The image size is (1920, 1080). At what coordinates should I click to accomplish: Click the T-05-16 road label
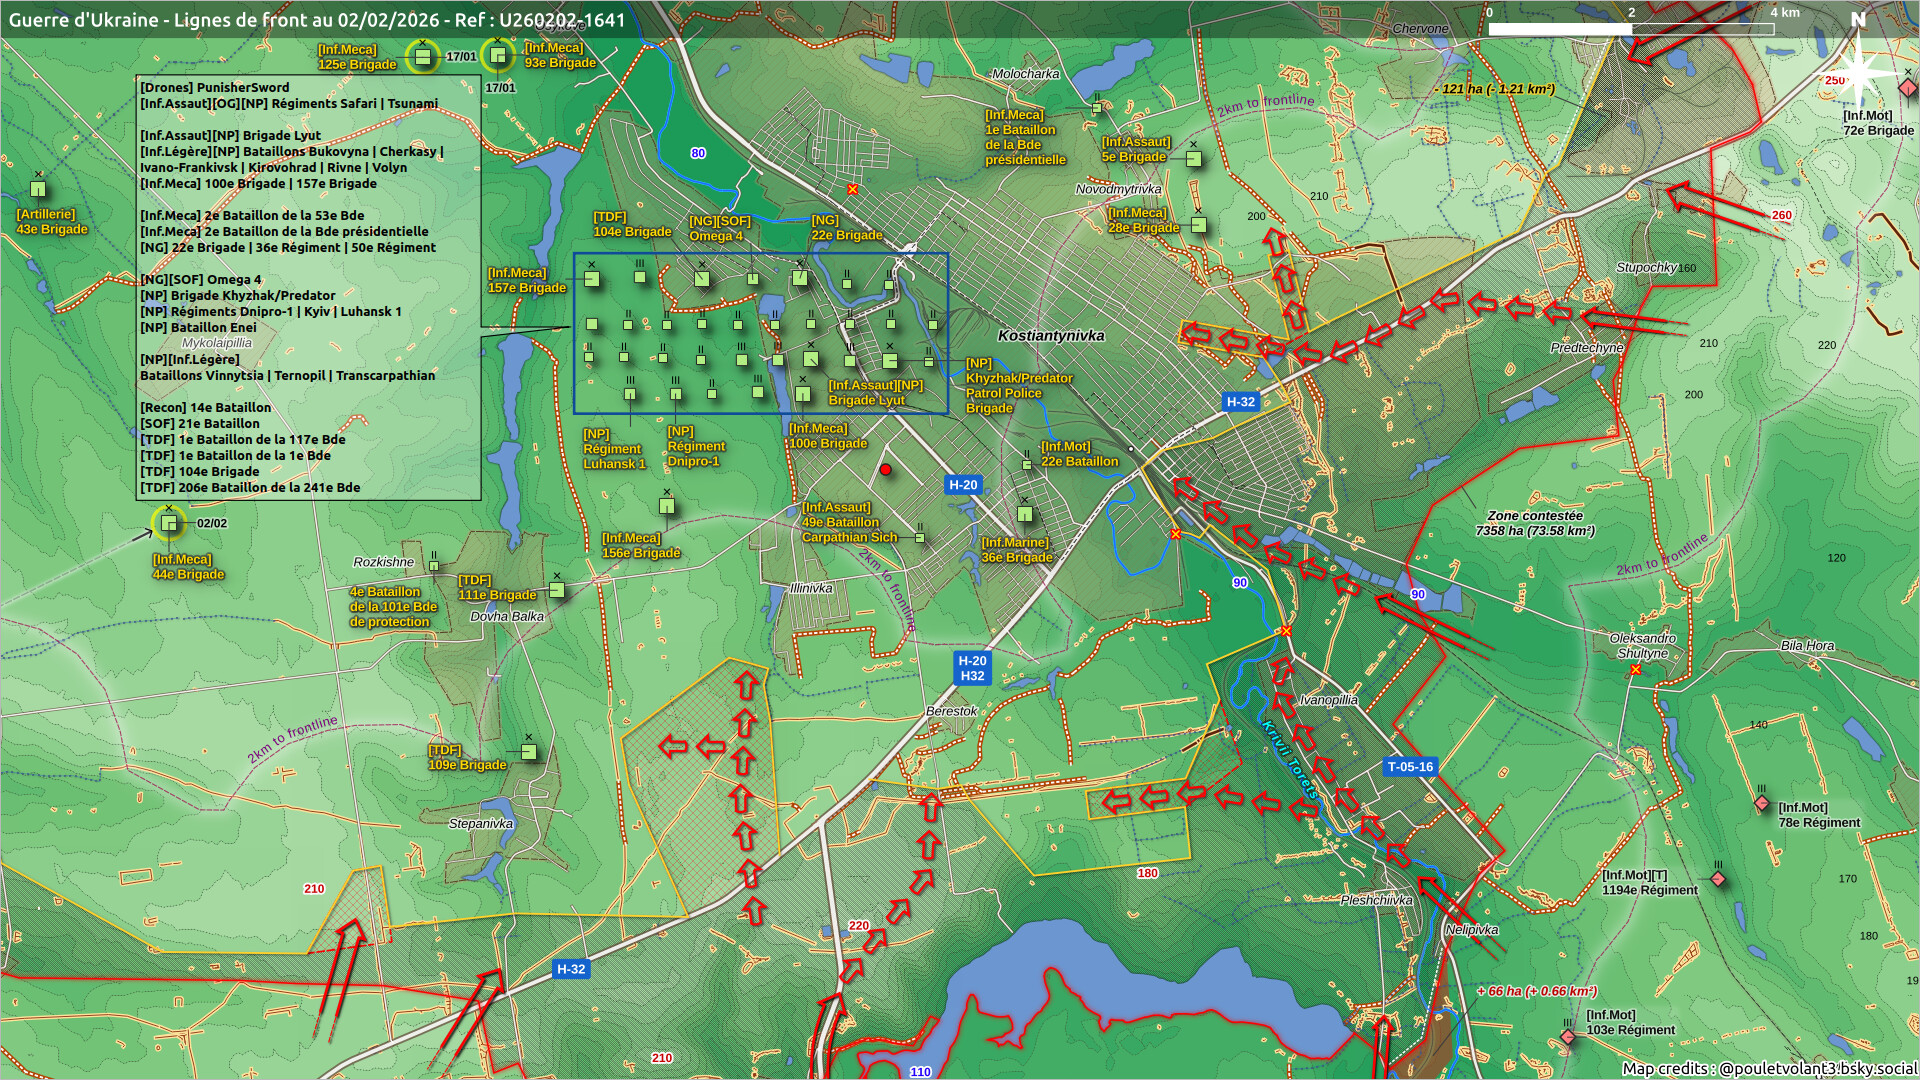tap(1410, 767)
